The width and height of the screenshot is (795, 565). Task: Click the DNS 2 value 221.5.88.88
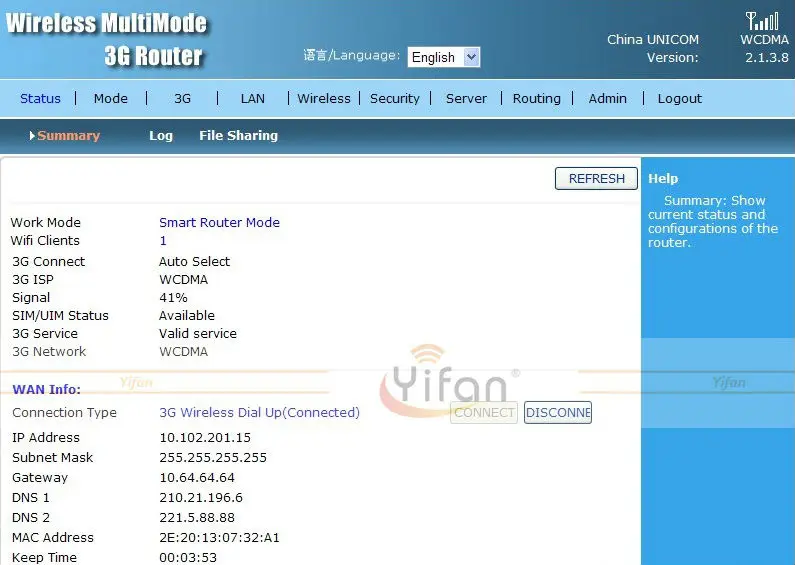(197, 517)
